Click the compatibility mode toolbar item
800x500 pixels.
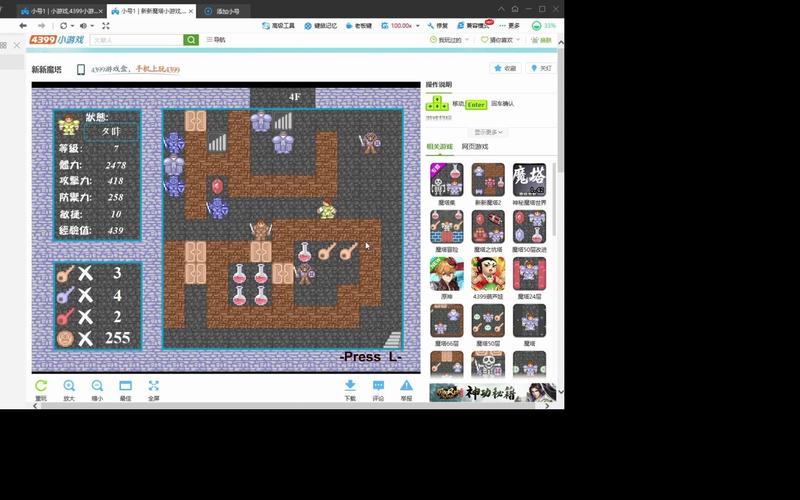pyautogui.click(x=473, y=26)
